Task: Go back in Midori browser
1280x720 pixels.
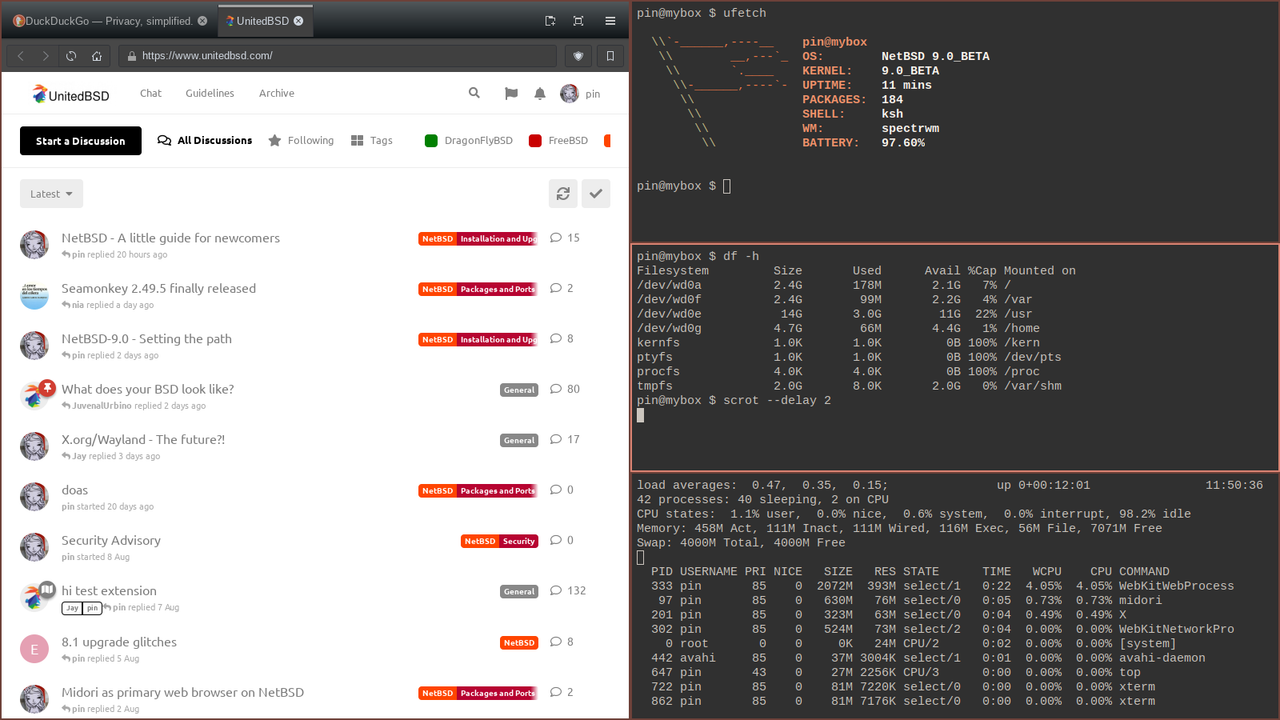Action: 20,56
